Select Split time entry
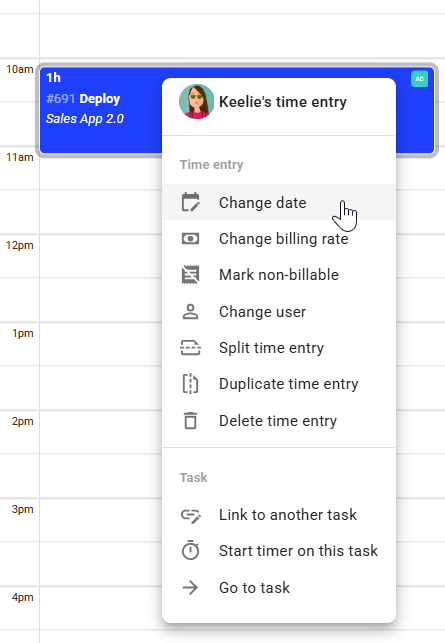This screenshot has height=643, width=445. pos(279,348)
